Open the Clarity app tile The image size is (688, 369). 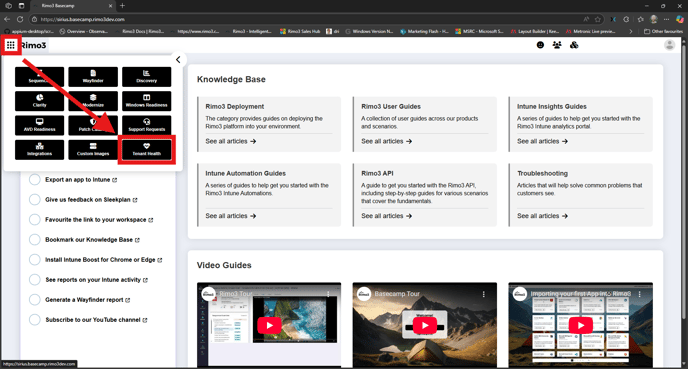39,101
